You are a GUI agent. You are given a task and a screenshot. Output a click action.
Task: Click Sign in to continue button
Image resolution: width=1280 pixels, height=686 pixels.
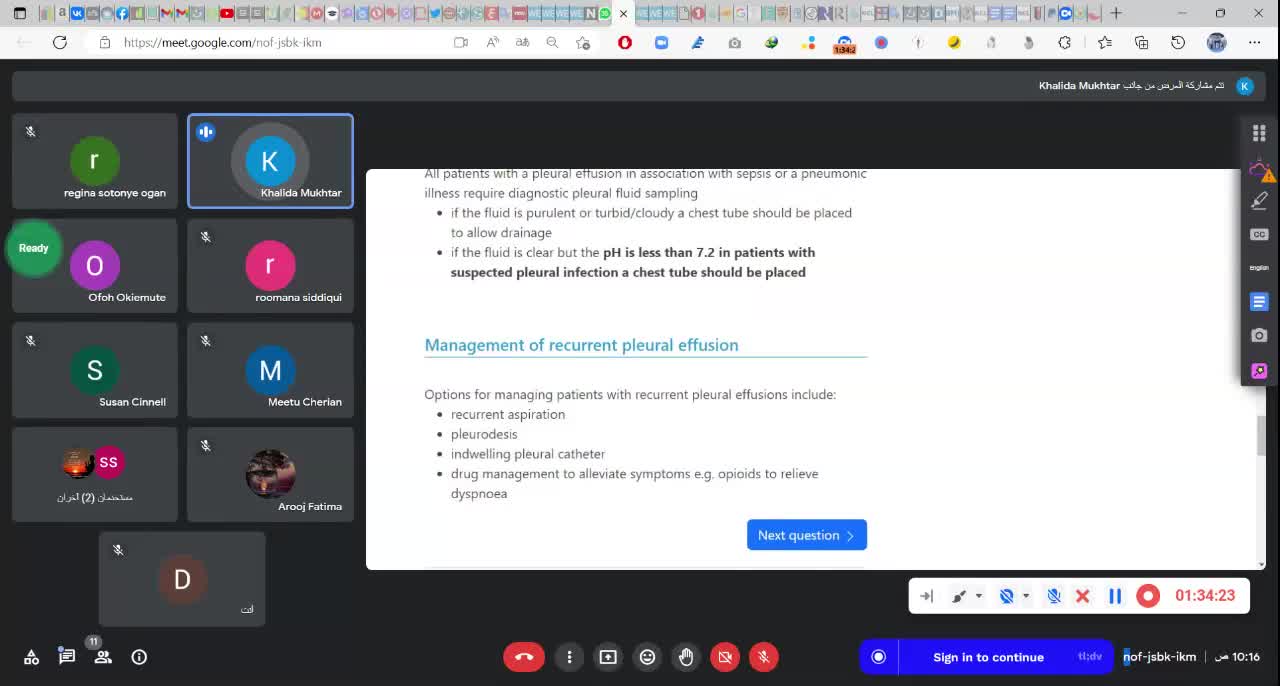click(x=988, y=657)
